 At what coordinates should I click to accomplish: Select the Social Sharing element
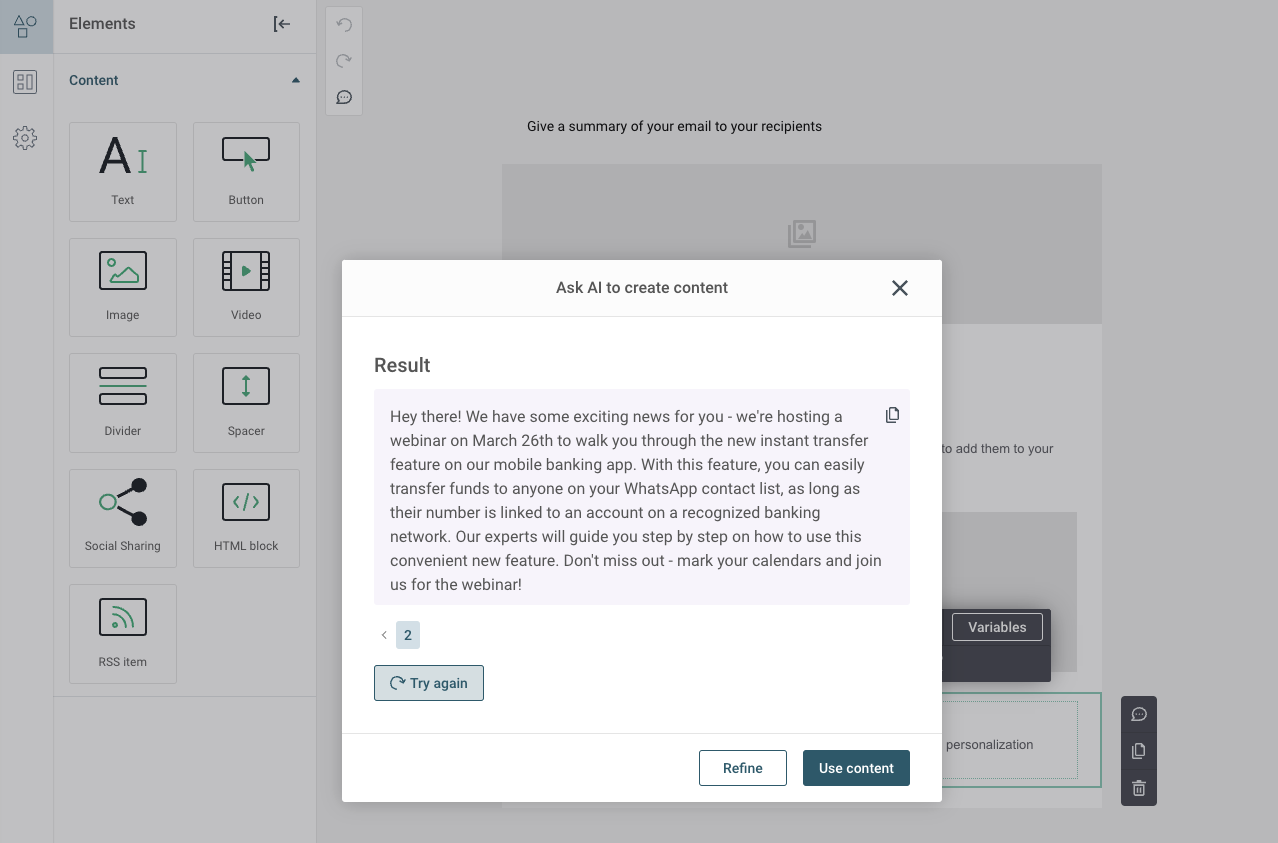pyautogui.click(x=123, y=518)
